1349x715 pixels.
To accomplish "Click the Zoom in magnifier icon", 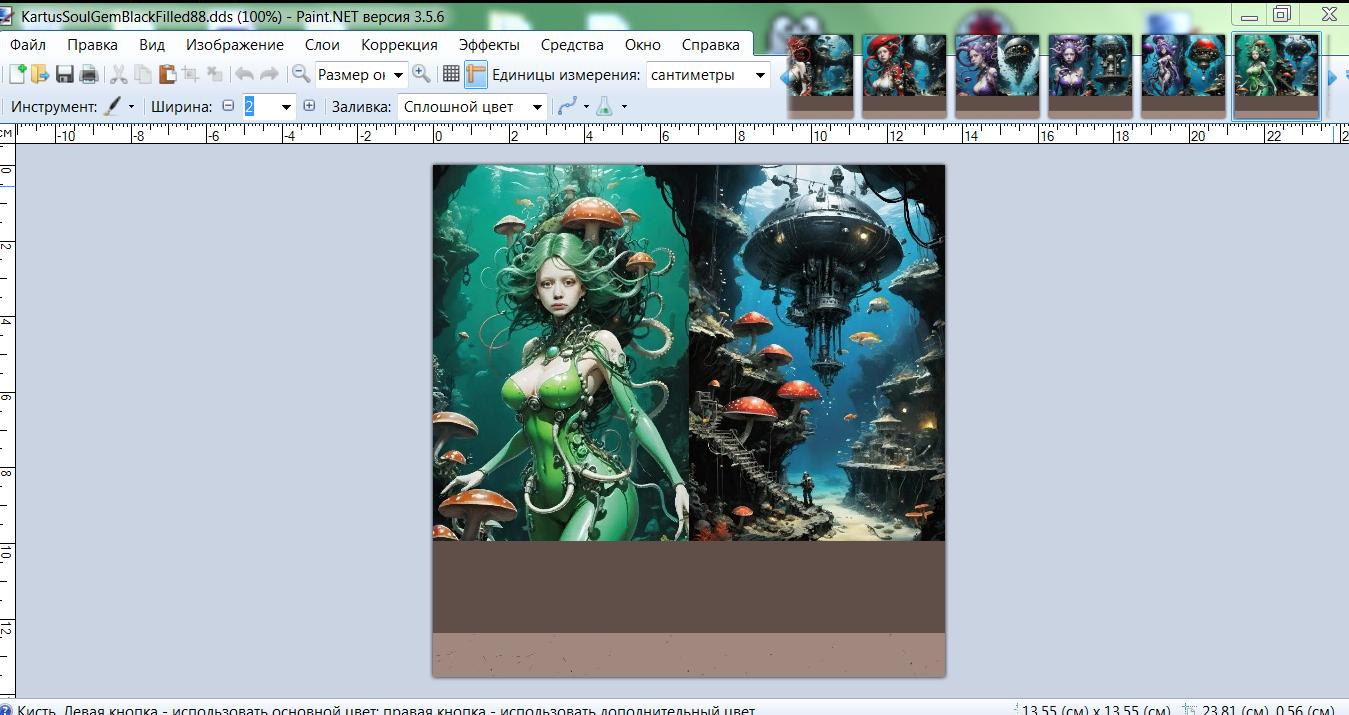I will pos(421,74).
